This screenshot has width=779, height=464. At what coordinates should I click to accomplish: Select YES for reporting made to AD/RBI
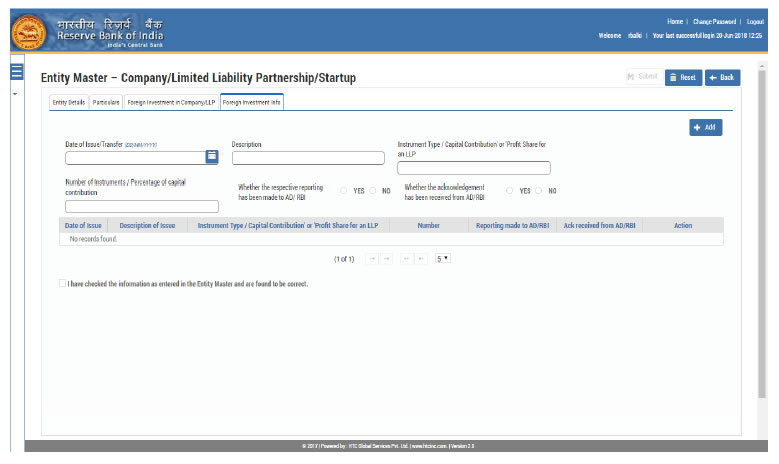point(344,190)
